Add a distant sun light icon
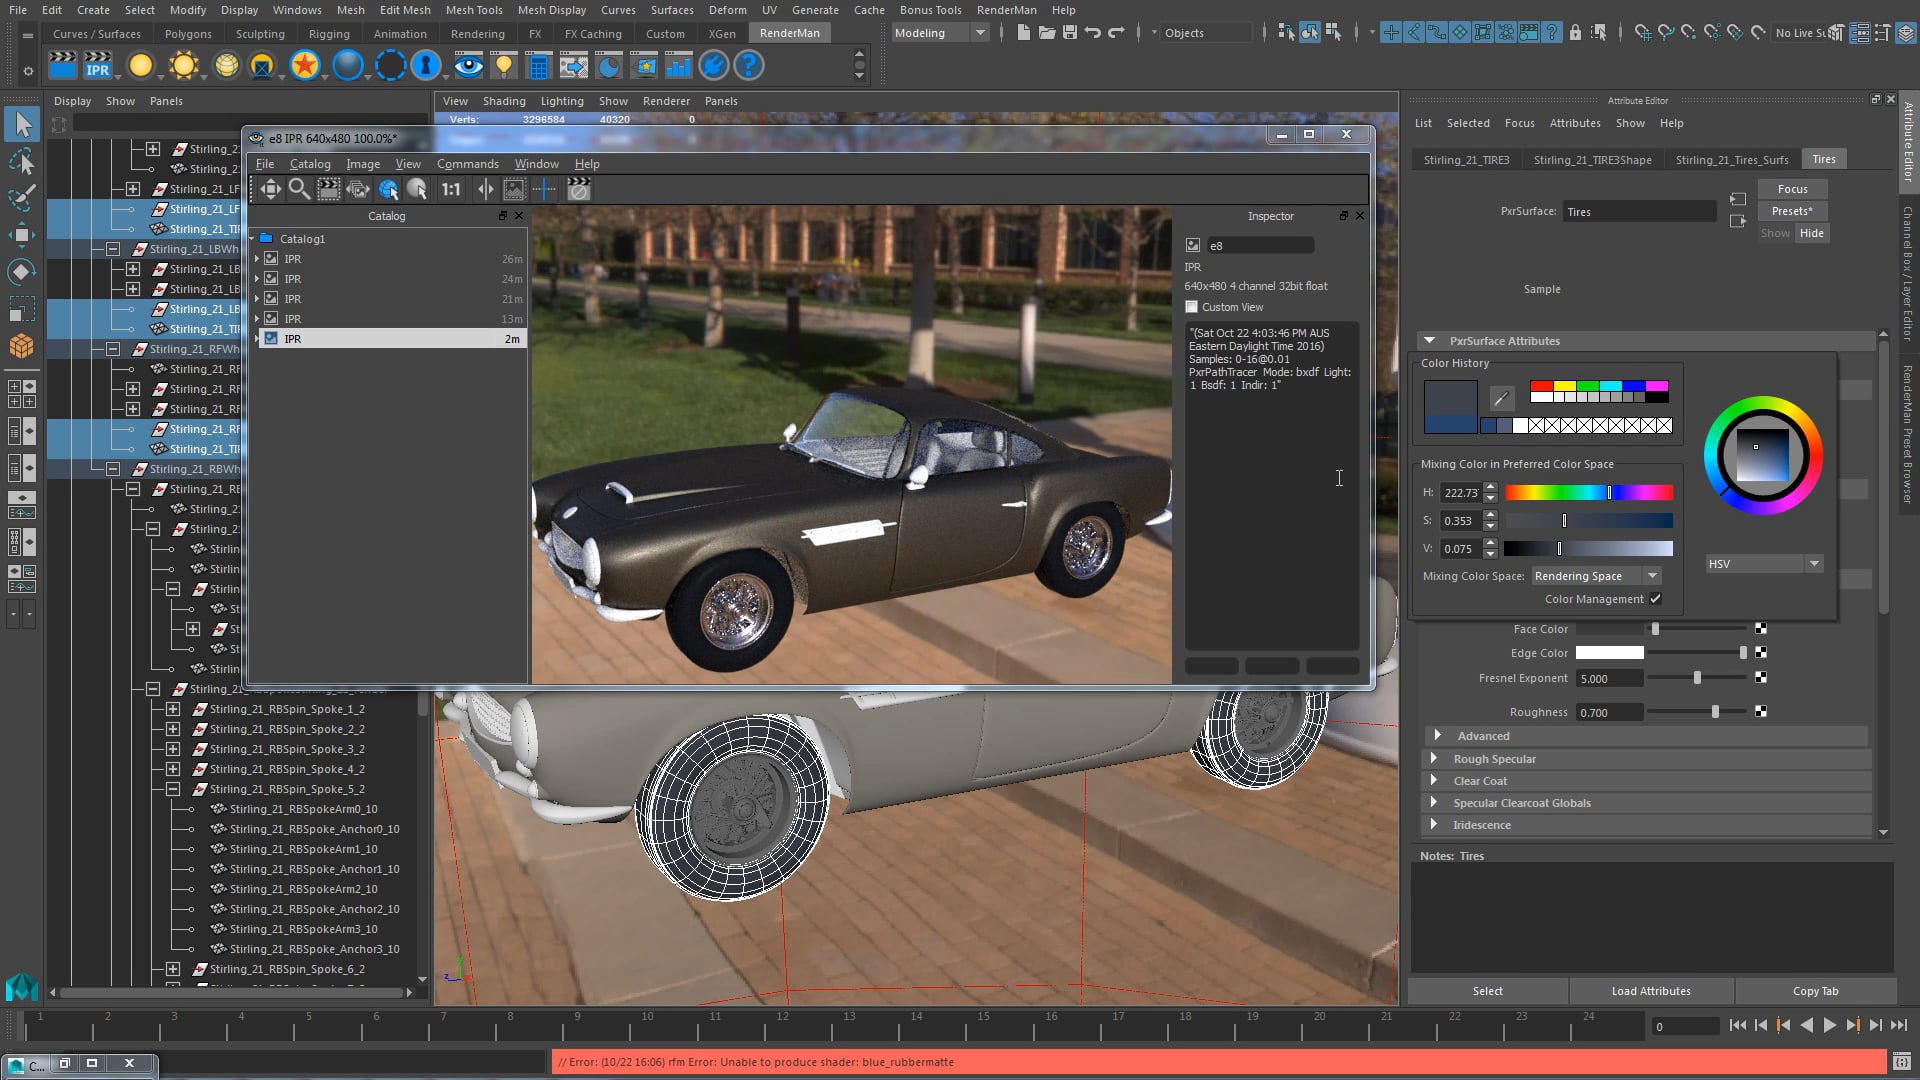Viewport: 1920px width, 1080px height. point(184,66)
